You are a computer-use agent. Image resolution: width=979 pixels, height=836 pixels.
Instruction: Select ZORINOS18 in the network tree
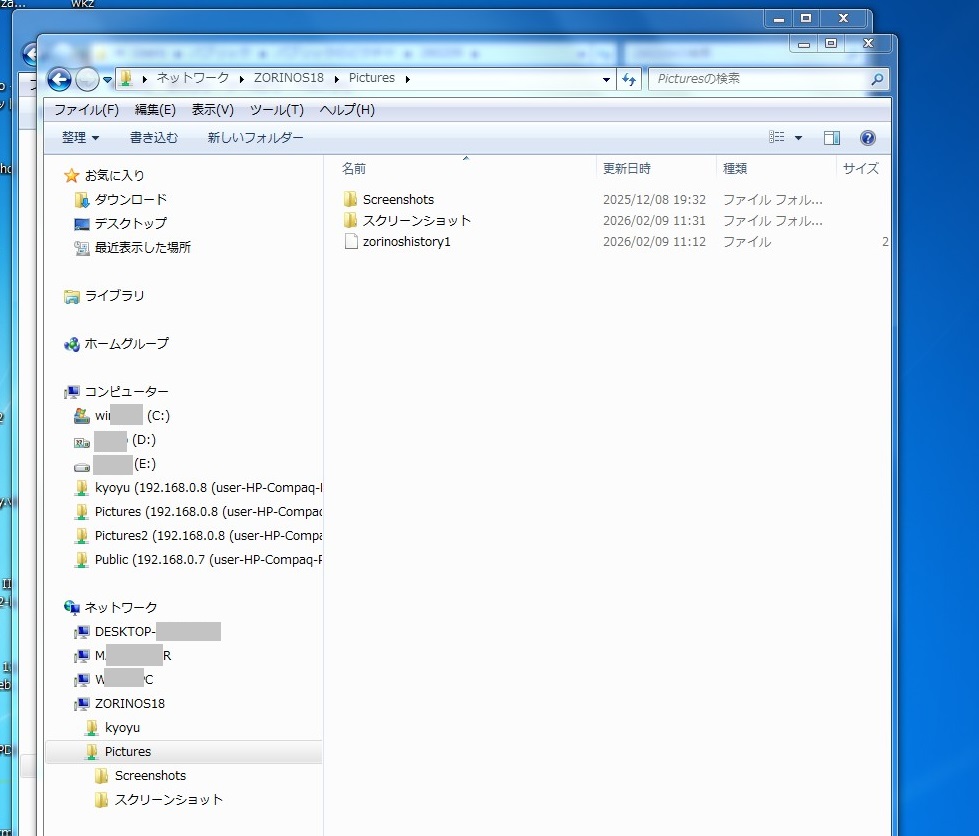129,703
